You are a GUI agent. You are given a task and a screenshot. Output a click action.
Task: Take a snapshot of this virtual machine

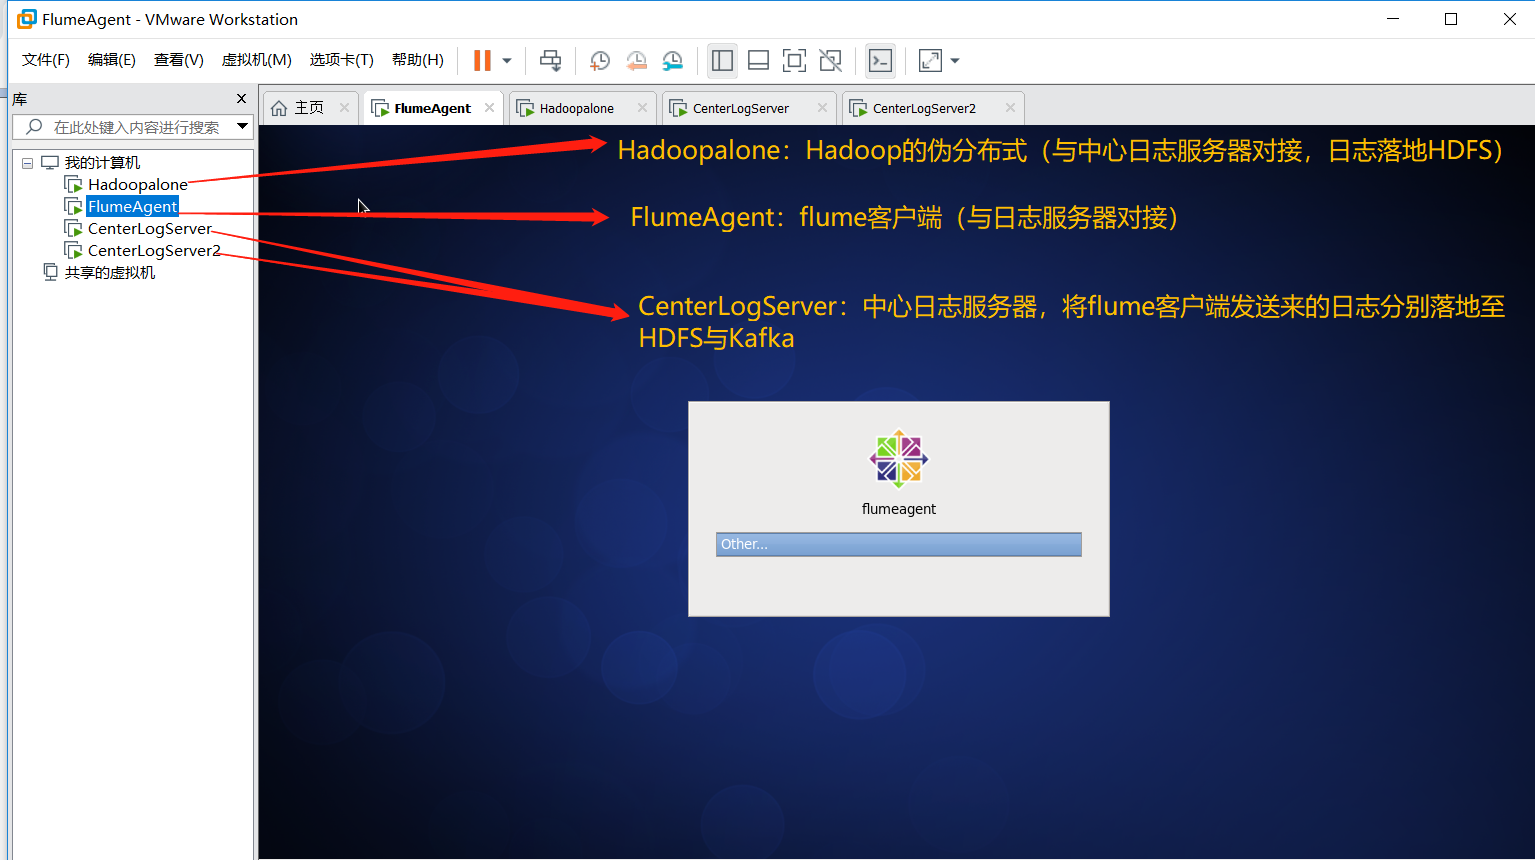click(x=599, y=61)
